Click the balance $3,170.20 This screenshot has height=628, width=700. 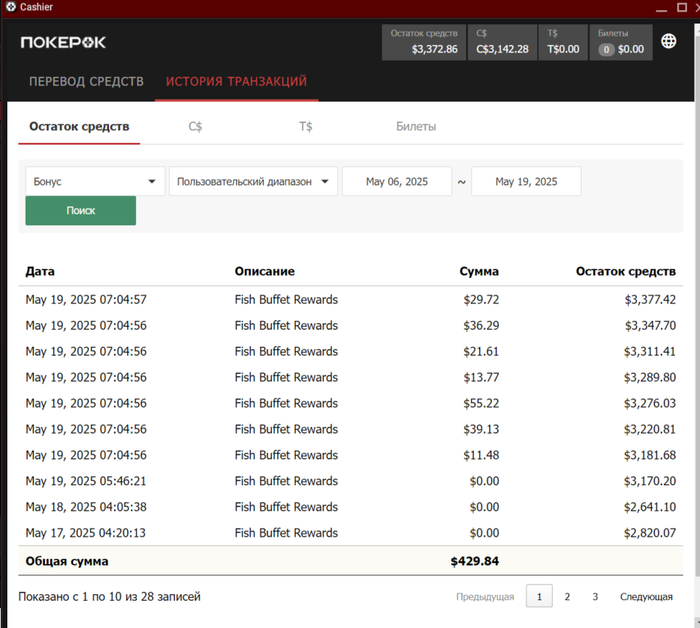[x=650, y=480]
